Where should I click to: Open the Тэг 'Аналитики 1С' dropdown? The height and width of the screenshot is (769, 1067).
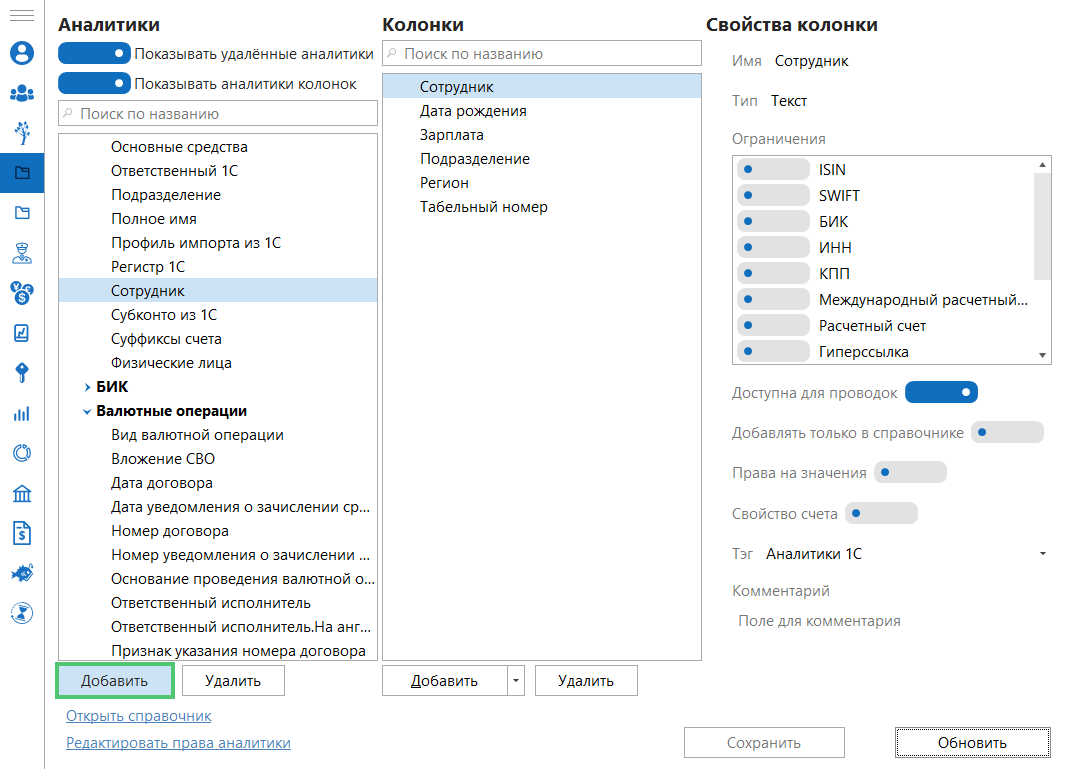coord(1042,554)
